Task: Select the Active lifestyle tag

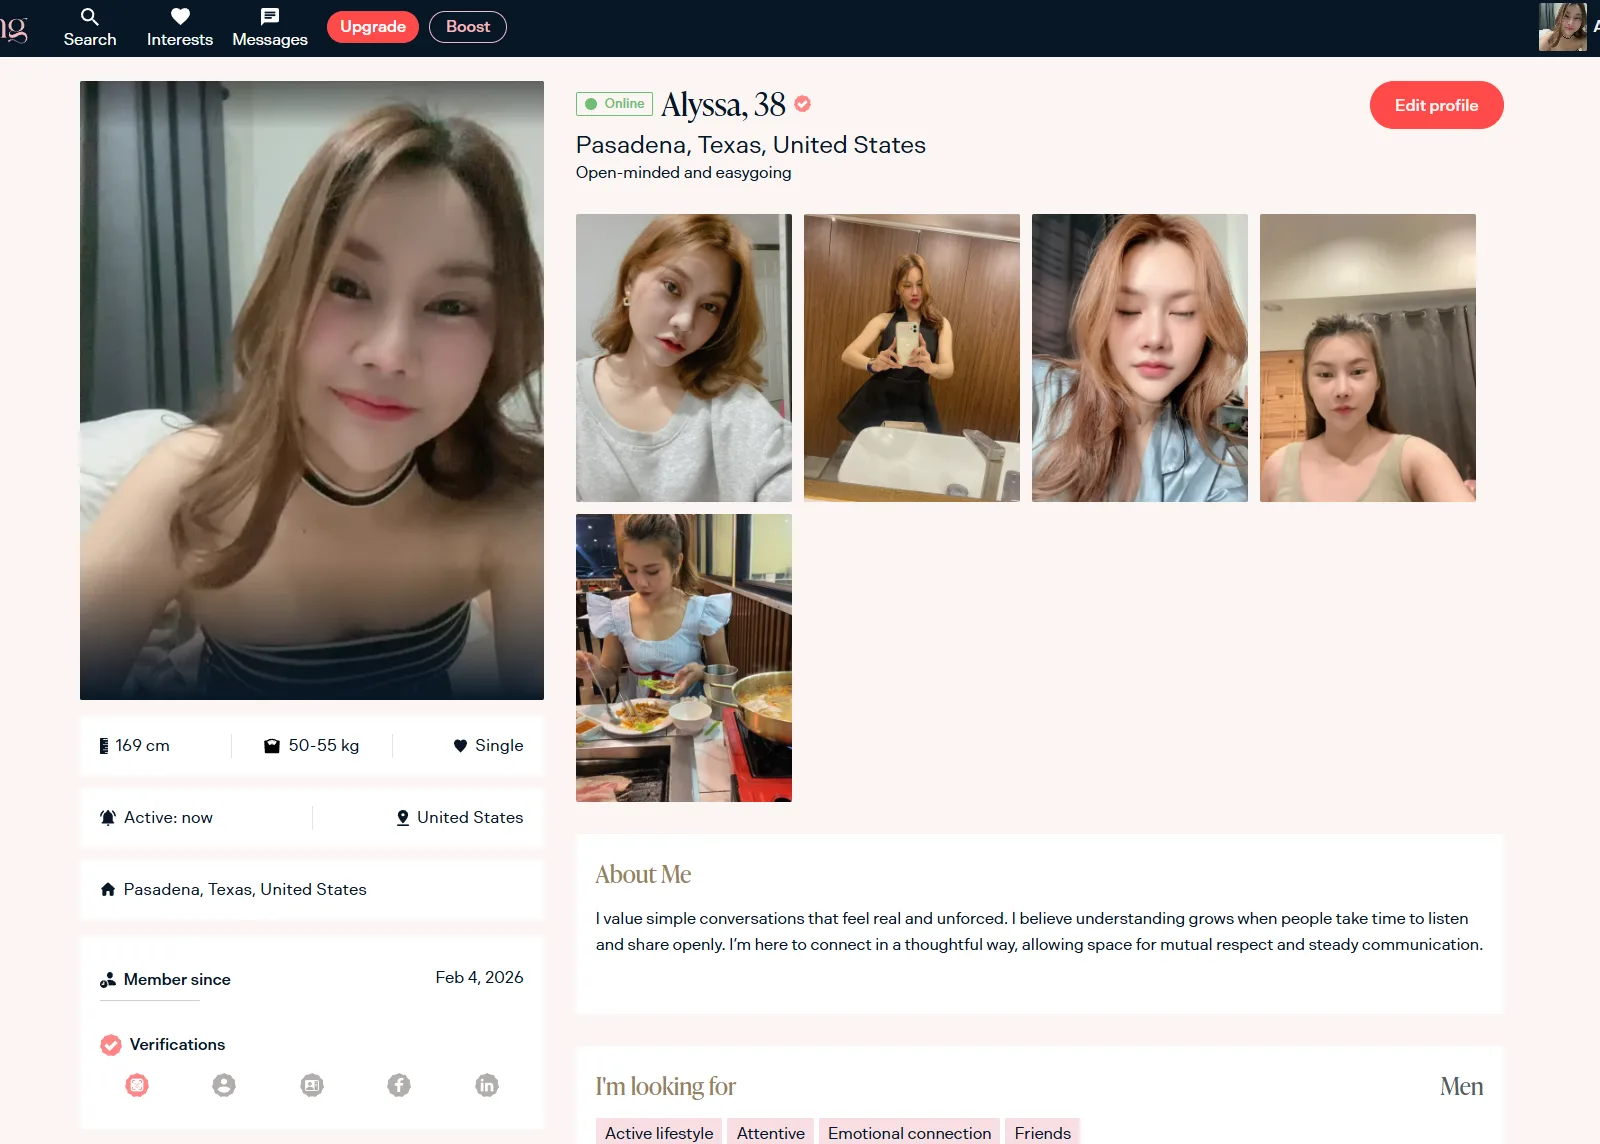Action: pos(659,1132)
